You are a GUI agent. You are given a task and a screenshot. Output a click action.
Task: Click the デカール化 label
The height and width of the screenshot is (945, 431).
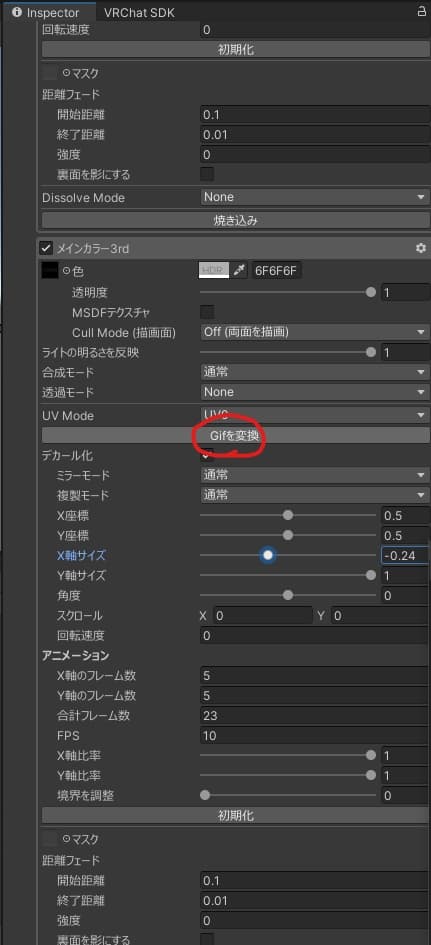pyautogui.click(x=68, y=456)
